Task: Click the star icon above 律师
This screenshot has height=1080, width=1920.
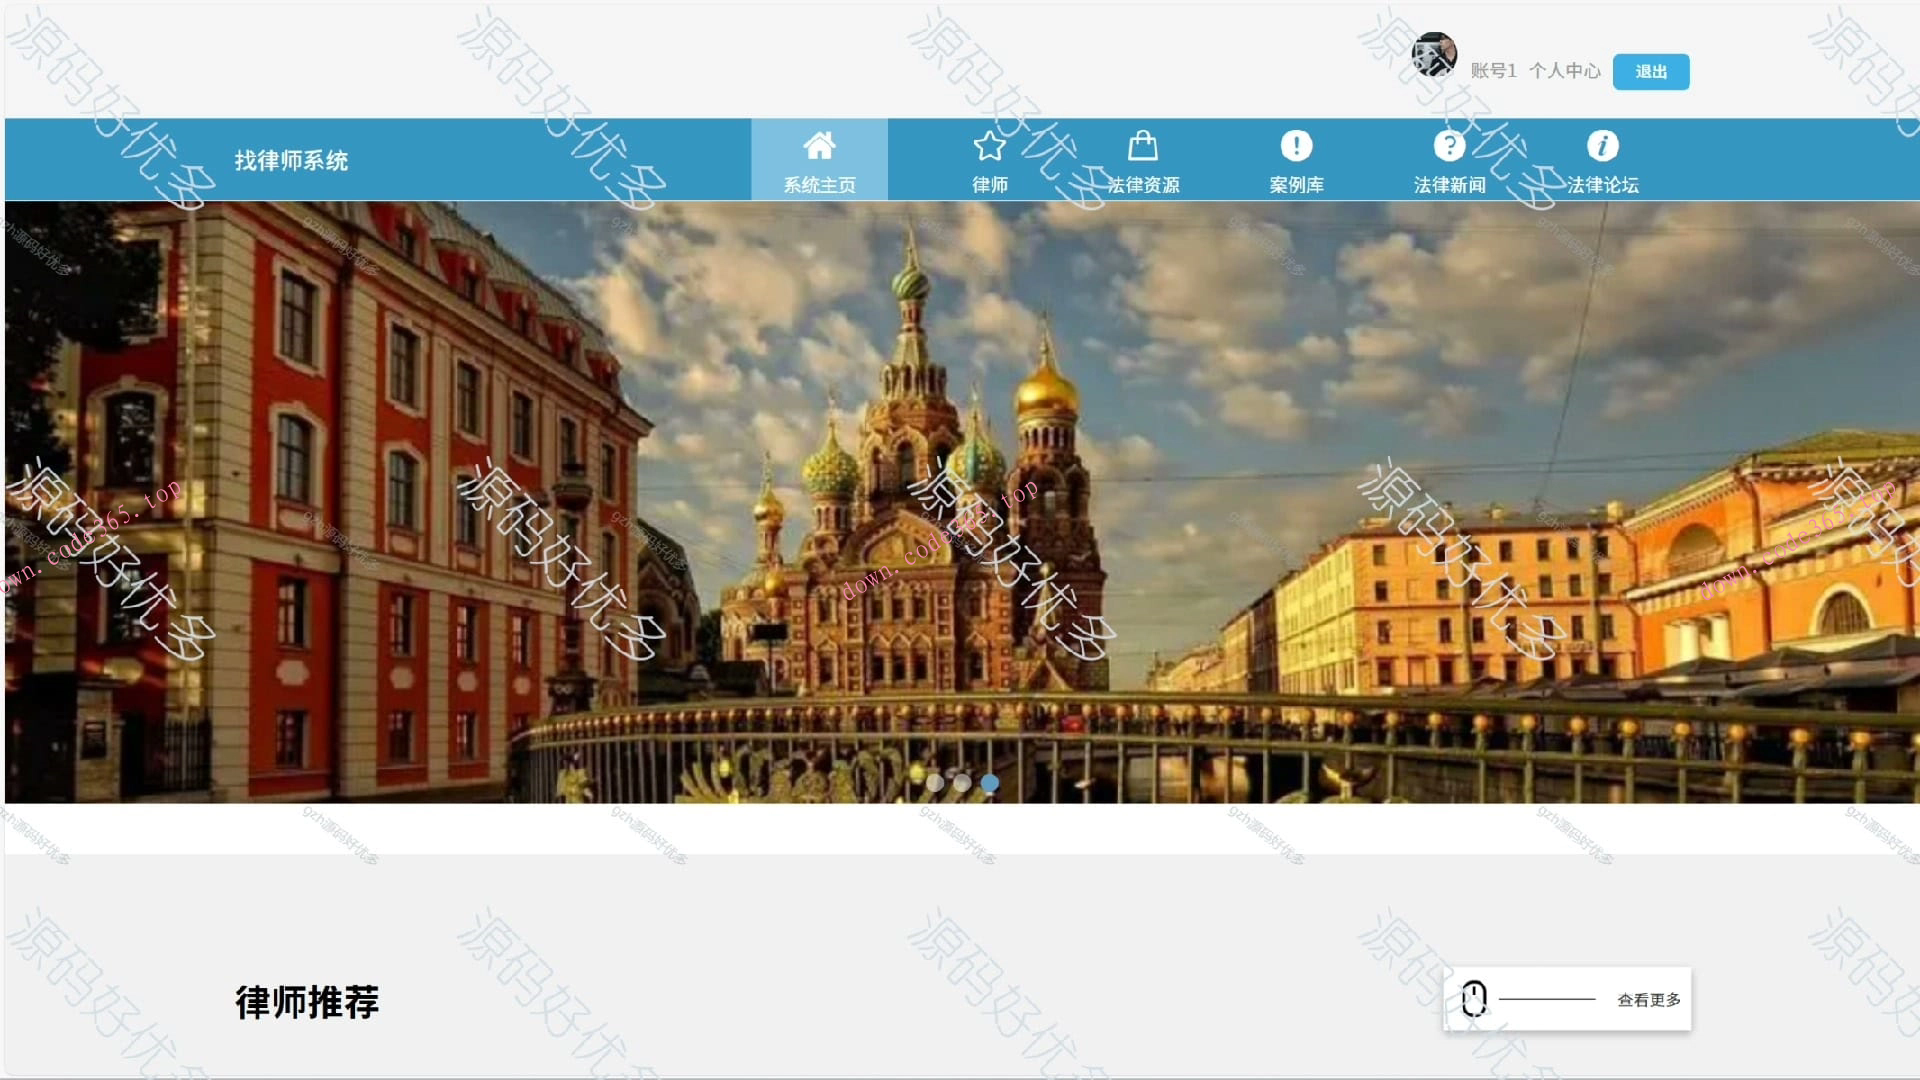Action: point(989,146)
